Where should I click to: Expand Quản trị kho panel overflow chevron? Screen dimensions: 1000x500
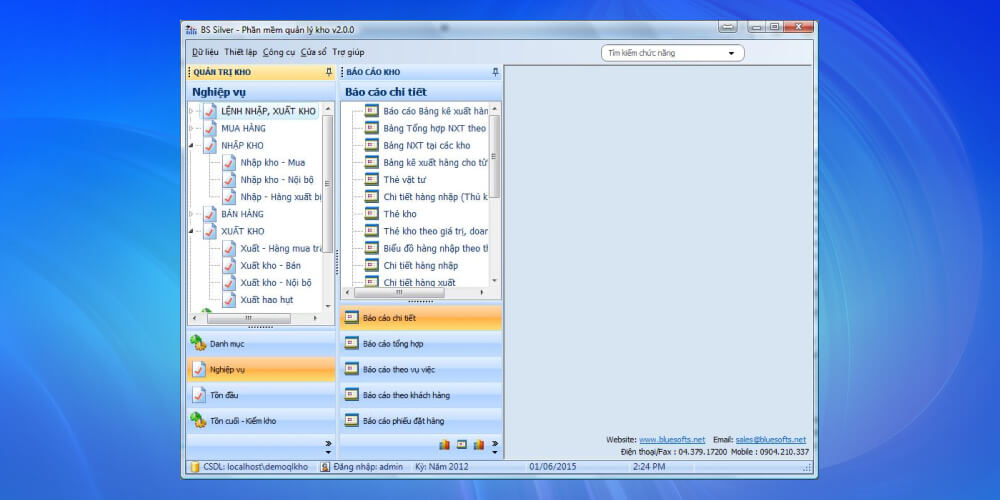click(328, 446)
